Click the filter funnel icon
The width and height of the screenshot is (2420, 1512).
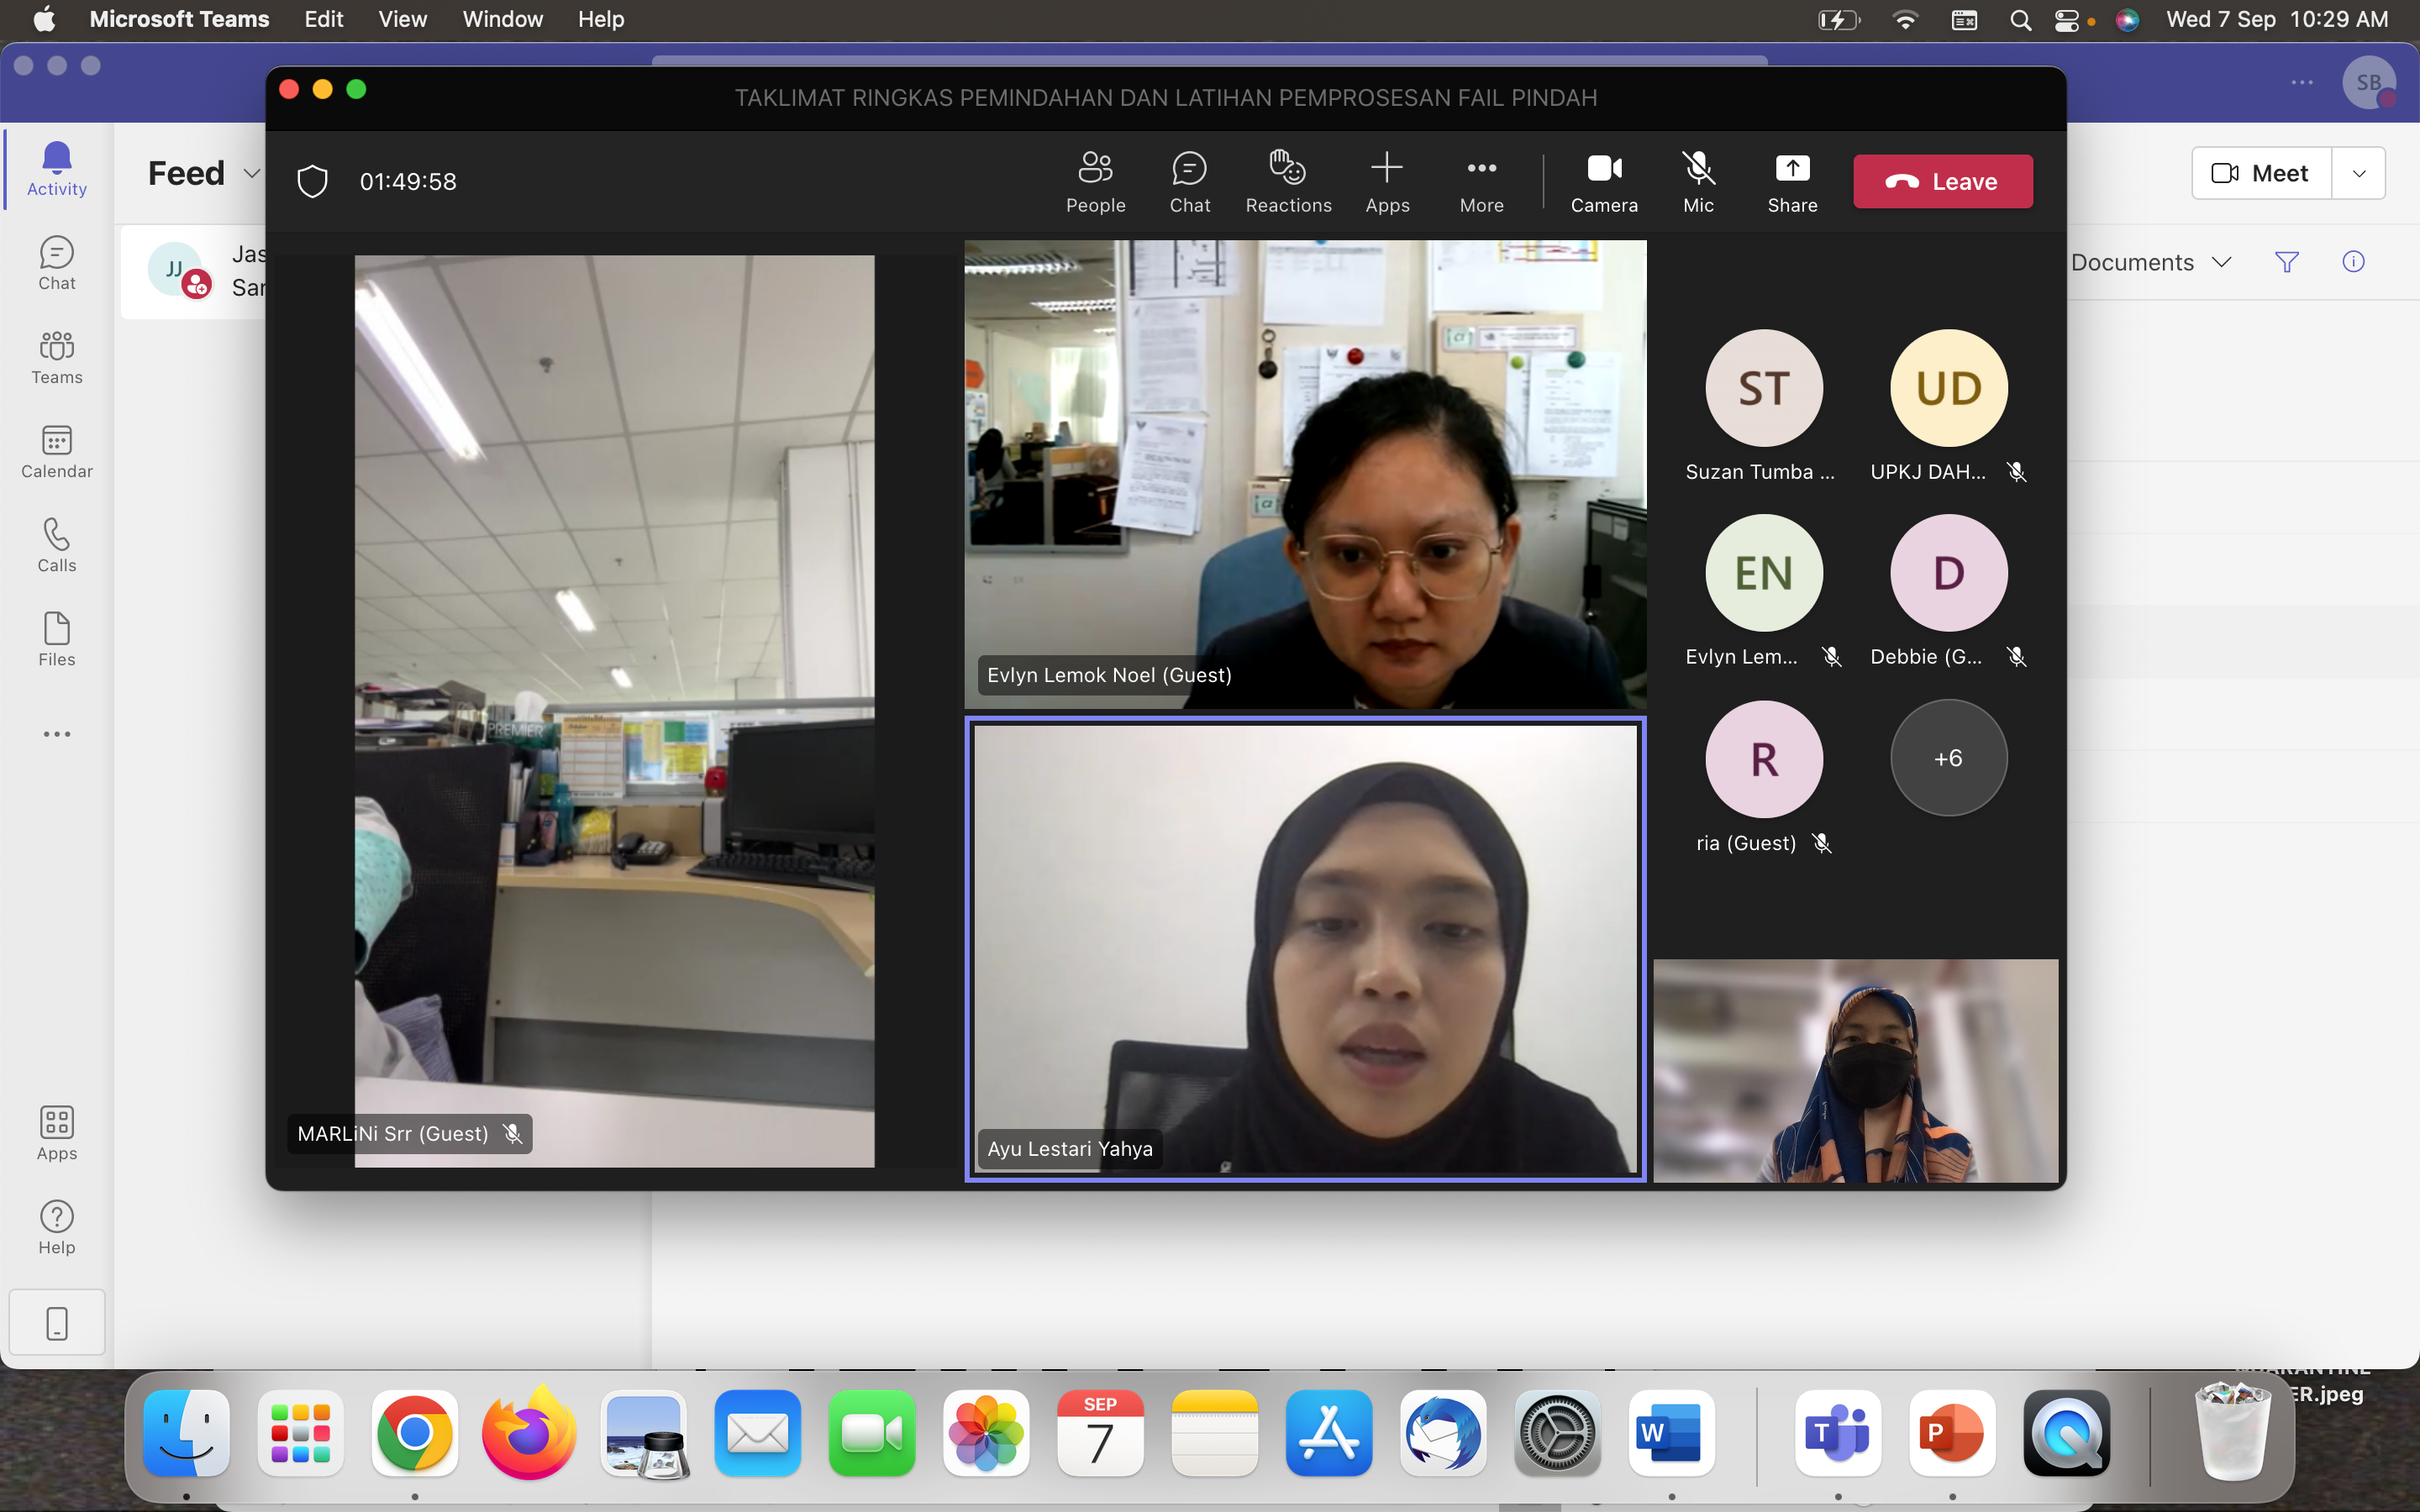[x=2287, y=262]
